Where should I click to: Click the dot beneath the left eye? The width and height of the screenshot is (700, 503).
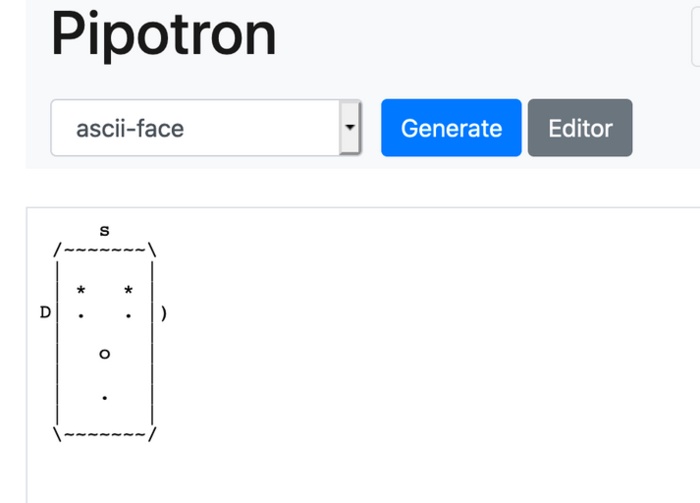pos(81,316)
